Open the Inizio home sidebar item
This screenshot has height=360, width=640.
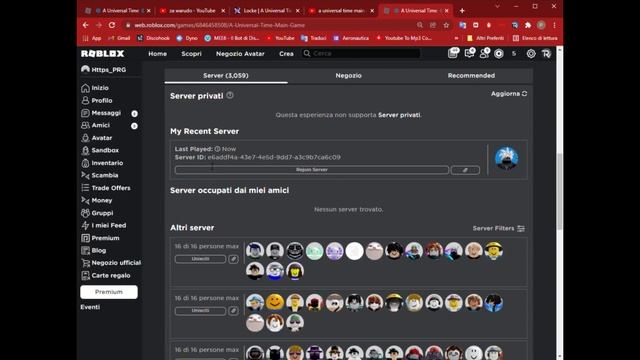pyautogui.click(x=95, y=88)
